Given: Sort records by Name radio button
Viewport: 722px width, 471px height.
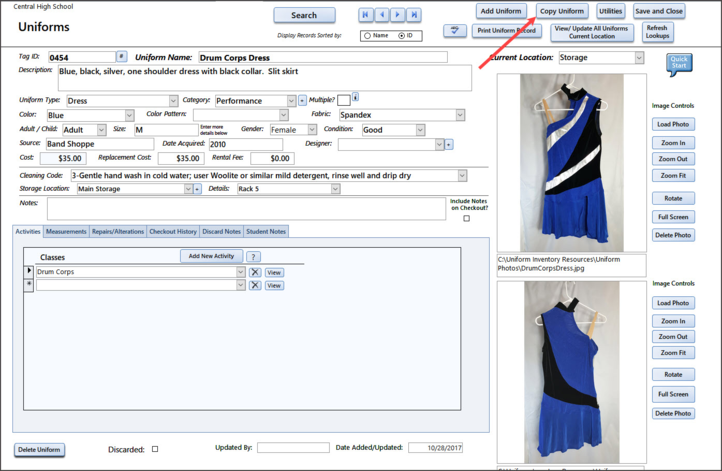Looking at the screenshot, I should [367, 36].
